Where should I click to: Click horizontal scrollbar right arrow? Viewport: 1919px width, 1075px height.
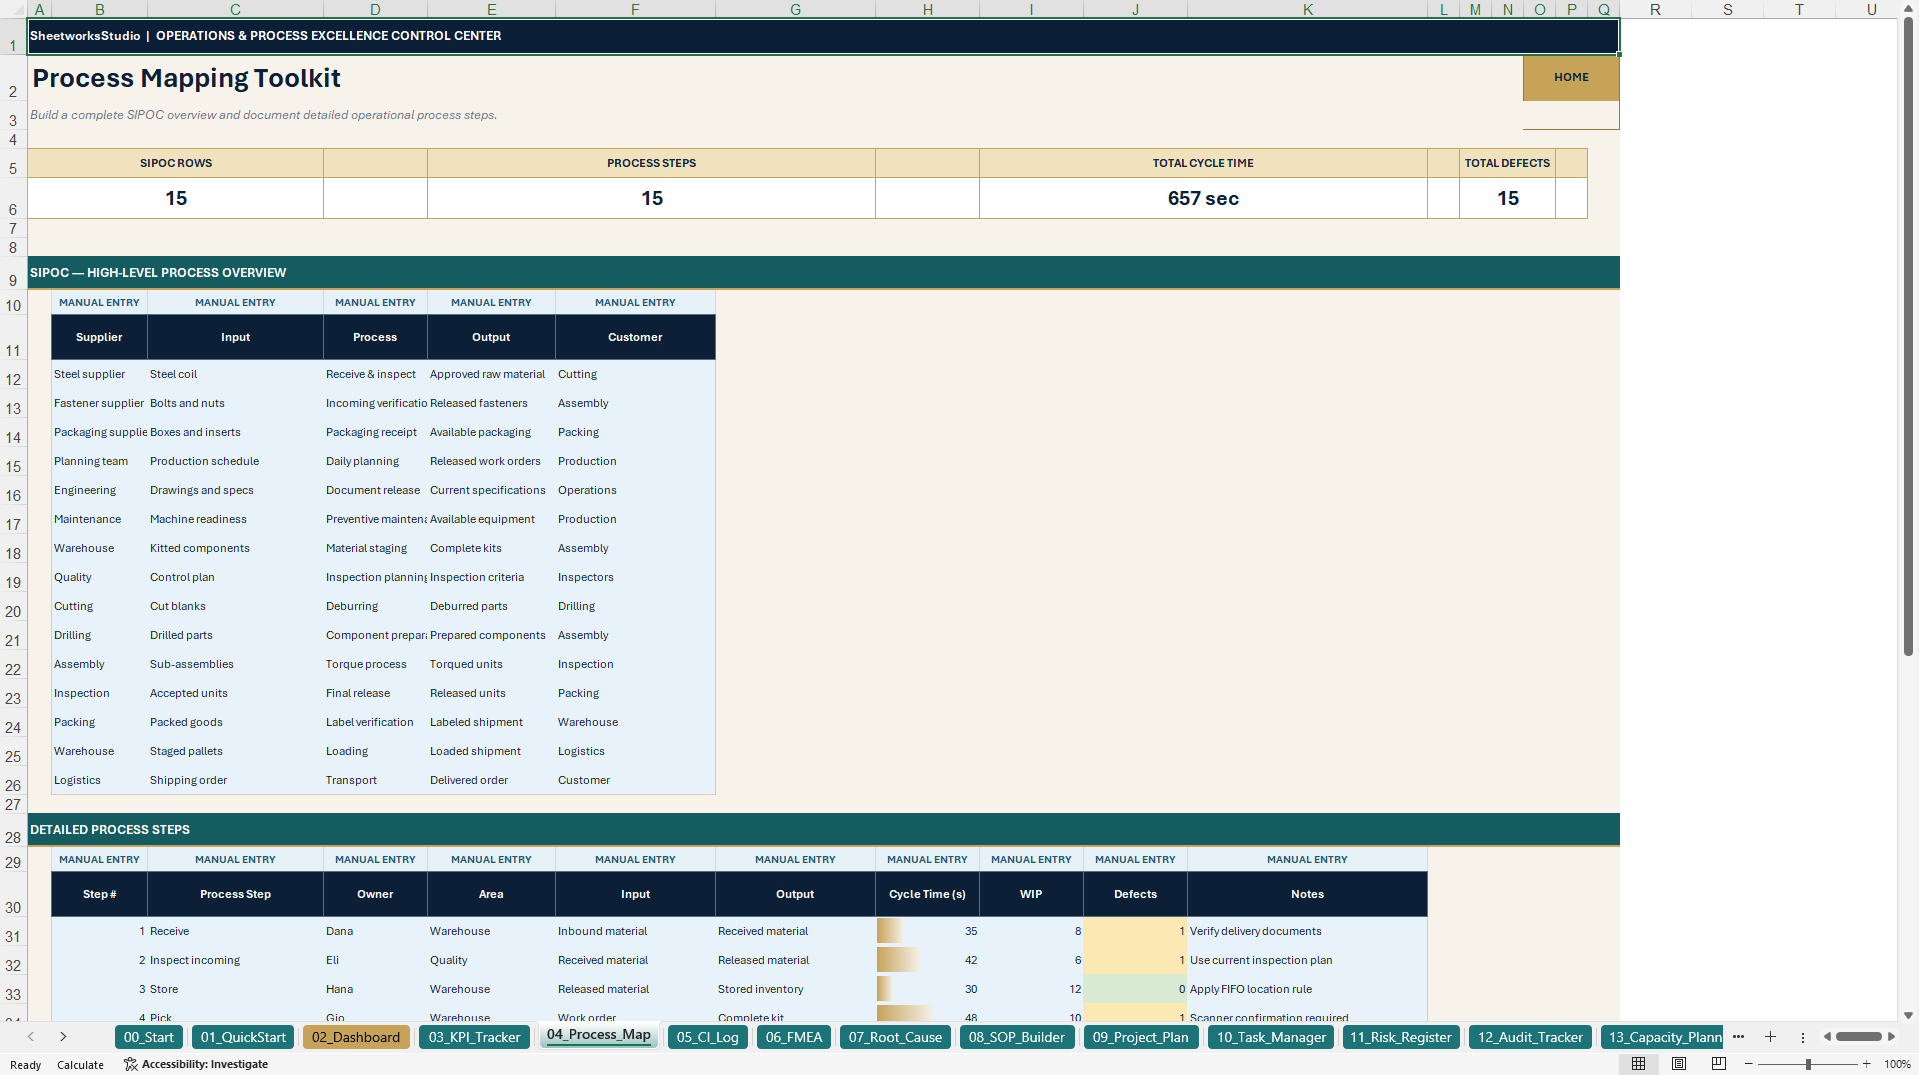tap(1891, 1037)
